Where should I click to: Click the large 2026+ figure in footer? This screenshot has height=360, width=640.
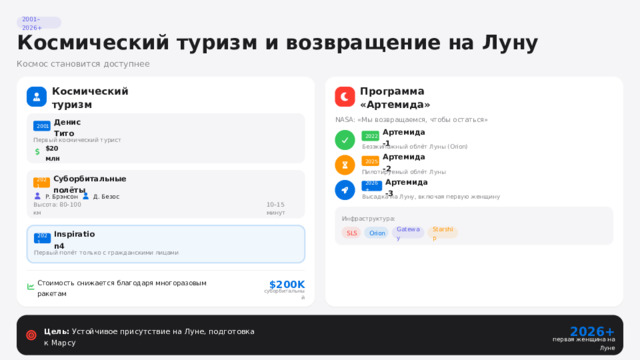(x=592, y=331)
